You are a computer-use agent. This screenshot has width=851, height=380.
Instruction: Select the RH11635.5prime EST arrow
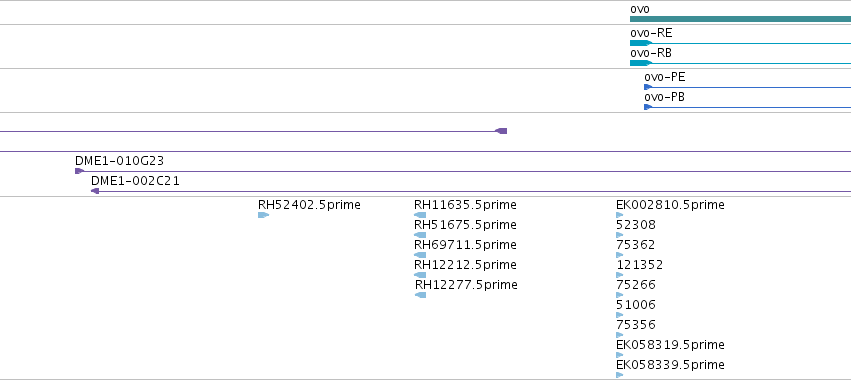(x=420, y=215)
